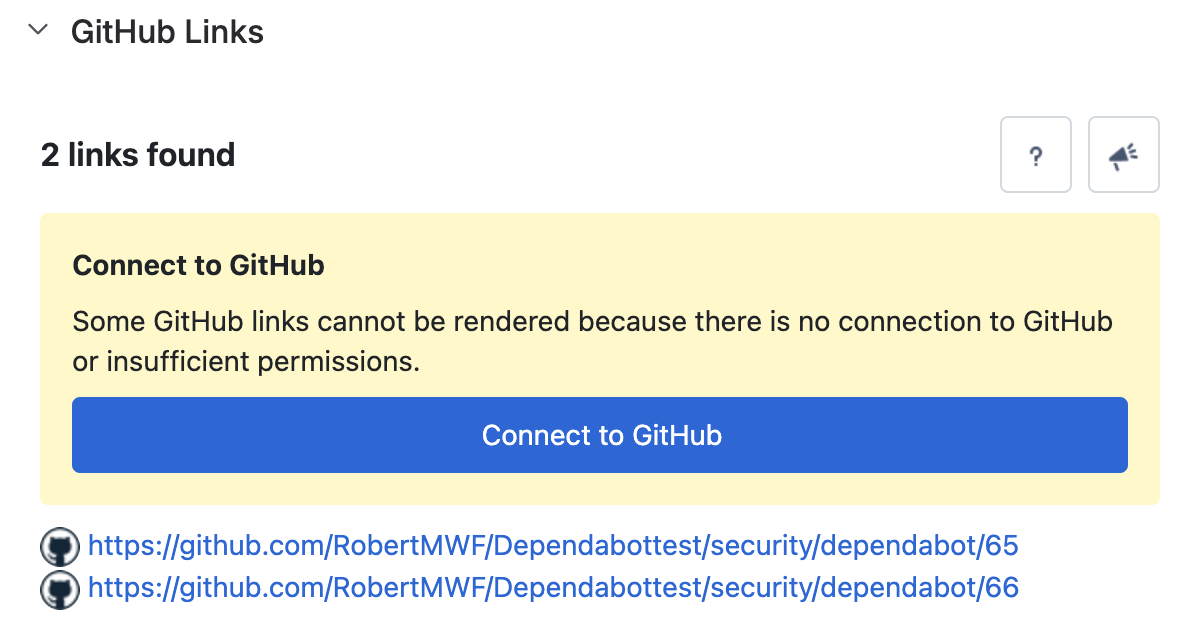1182x618 pixels.
Task: Click the bold Connect to GitHub banner heading
Action: tap(198, 265)
